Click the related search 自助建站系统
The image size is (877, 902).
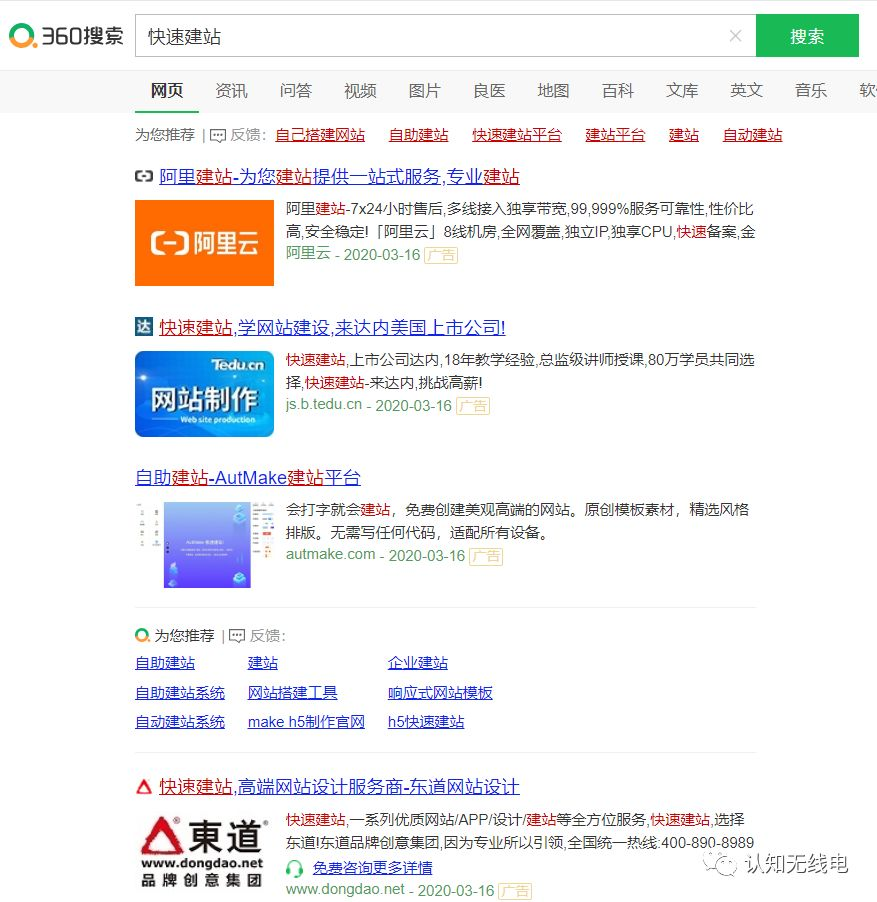(x=180, y=693)
